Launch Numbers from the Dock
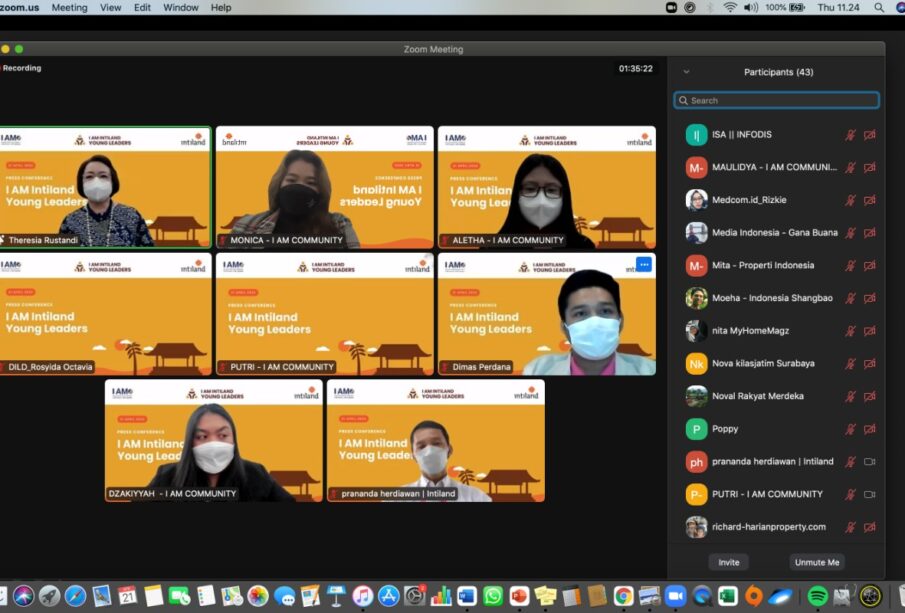Image resolution: width=905 pixels, height=613 pixels. click(x=440, y=596)
